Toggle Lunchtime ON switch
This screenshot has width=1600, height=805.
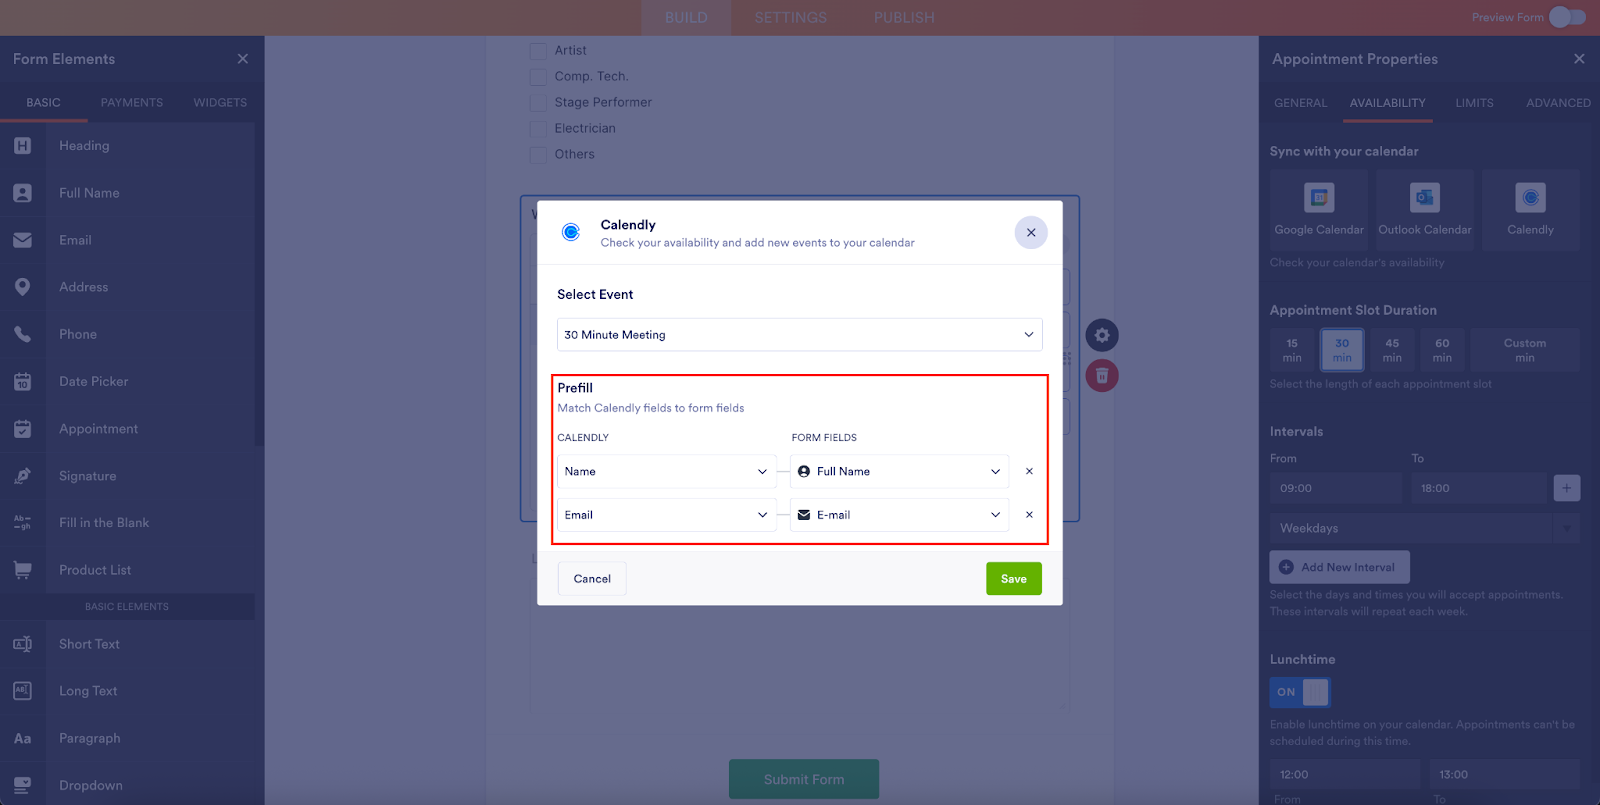click(1300, 692)
